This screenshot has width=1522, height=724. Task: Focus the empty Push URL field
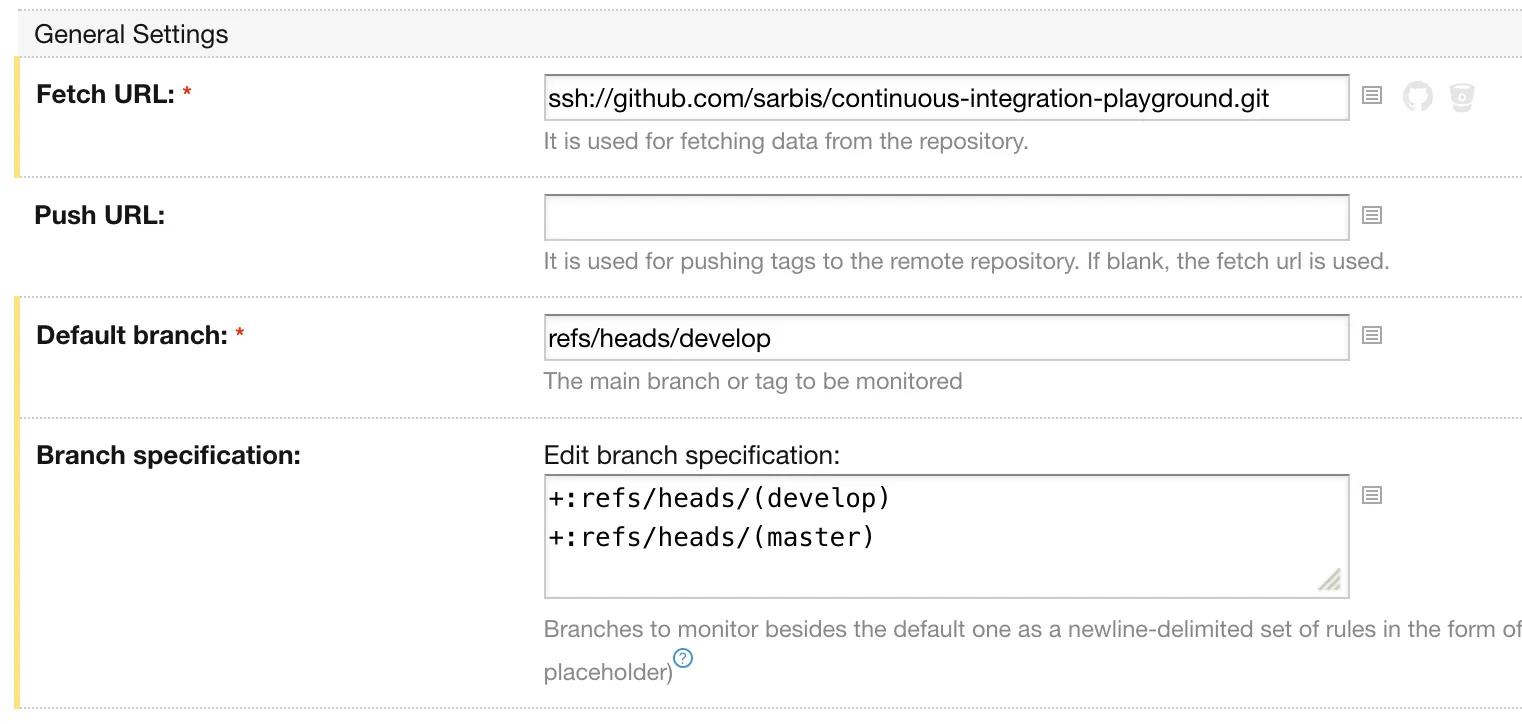point(945,217)
